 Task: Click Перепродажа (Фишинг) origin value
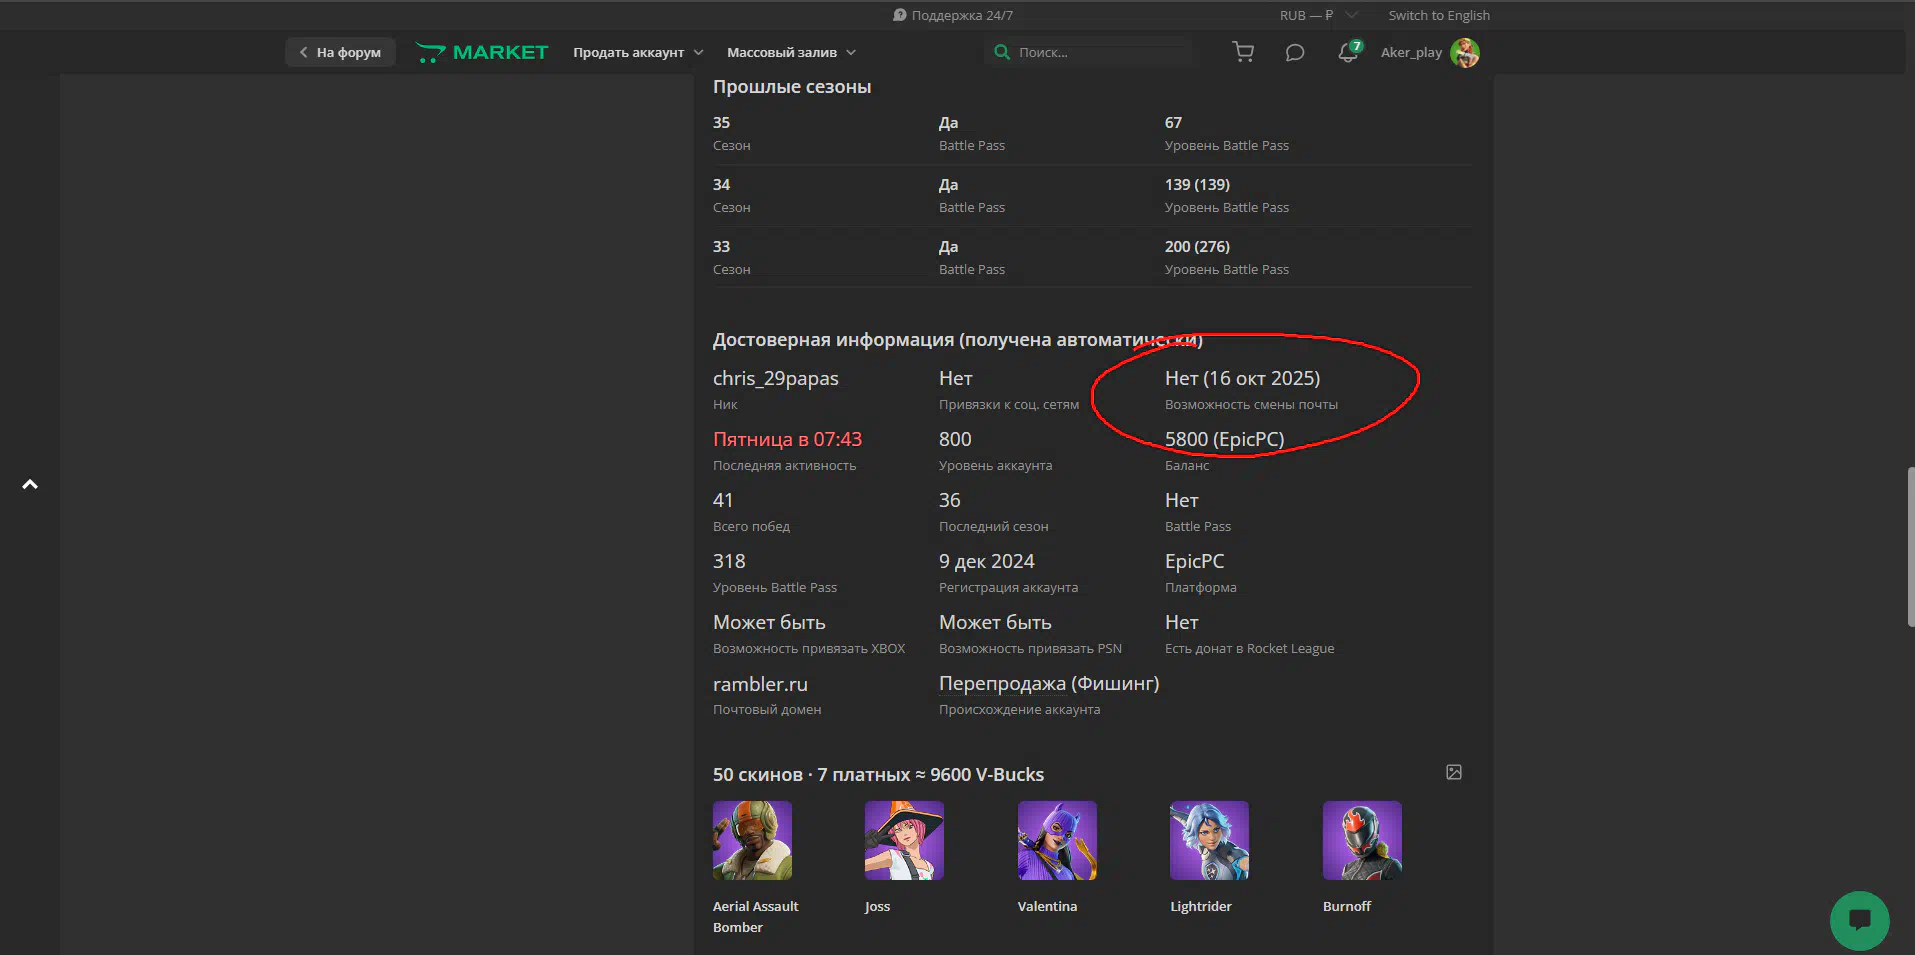click(1049, 683)
